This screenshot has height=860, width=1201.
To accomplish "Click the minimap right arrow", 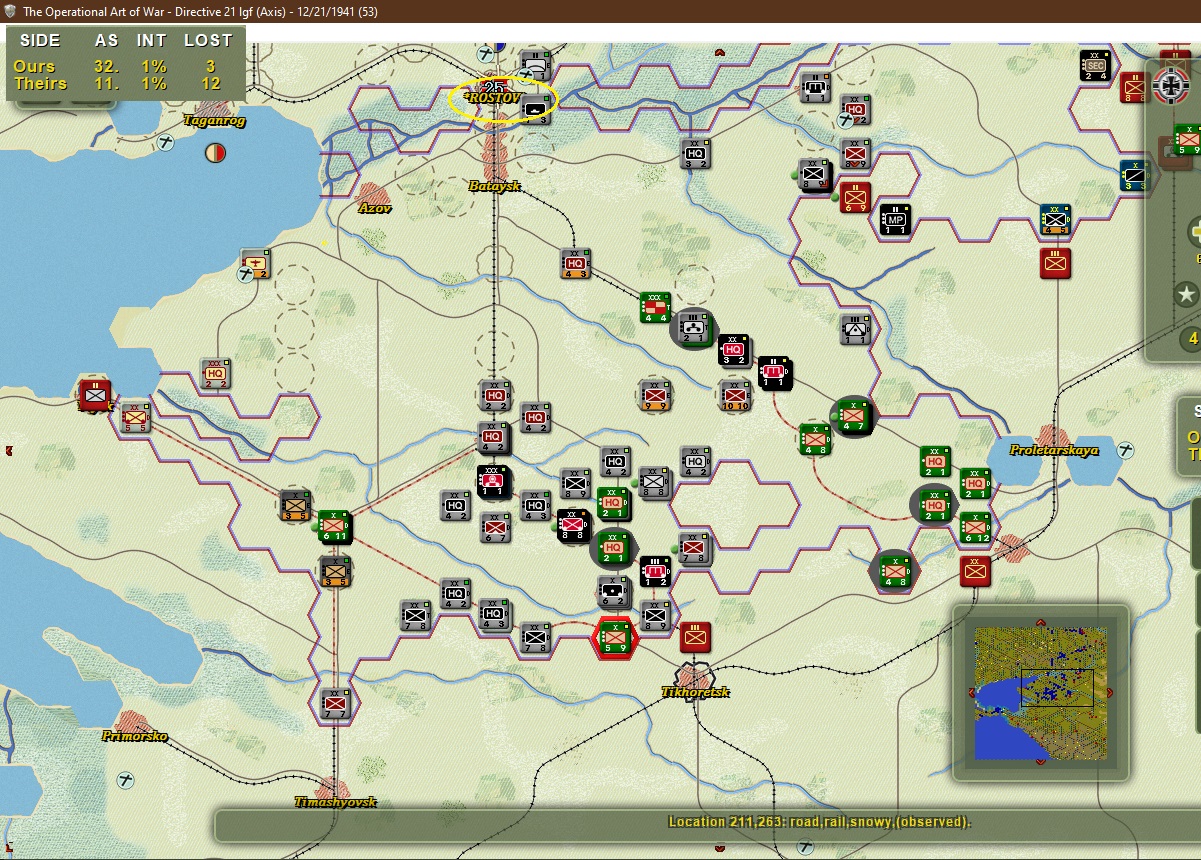I will click(x=1112, y=692).
